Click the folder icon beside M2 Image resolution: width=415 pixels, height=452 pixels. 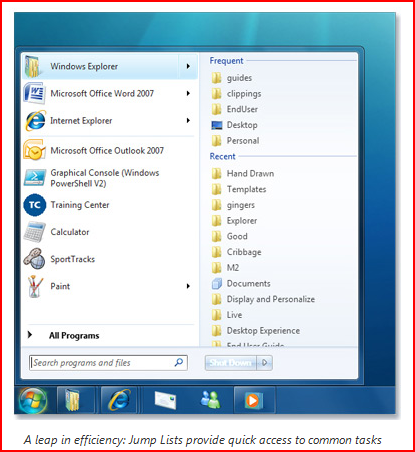pos(216,268)
